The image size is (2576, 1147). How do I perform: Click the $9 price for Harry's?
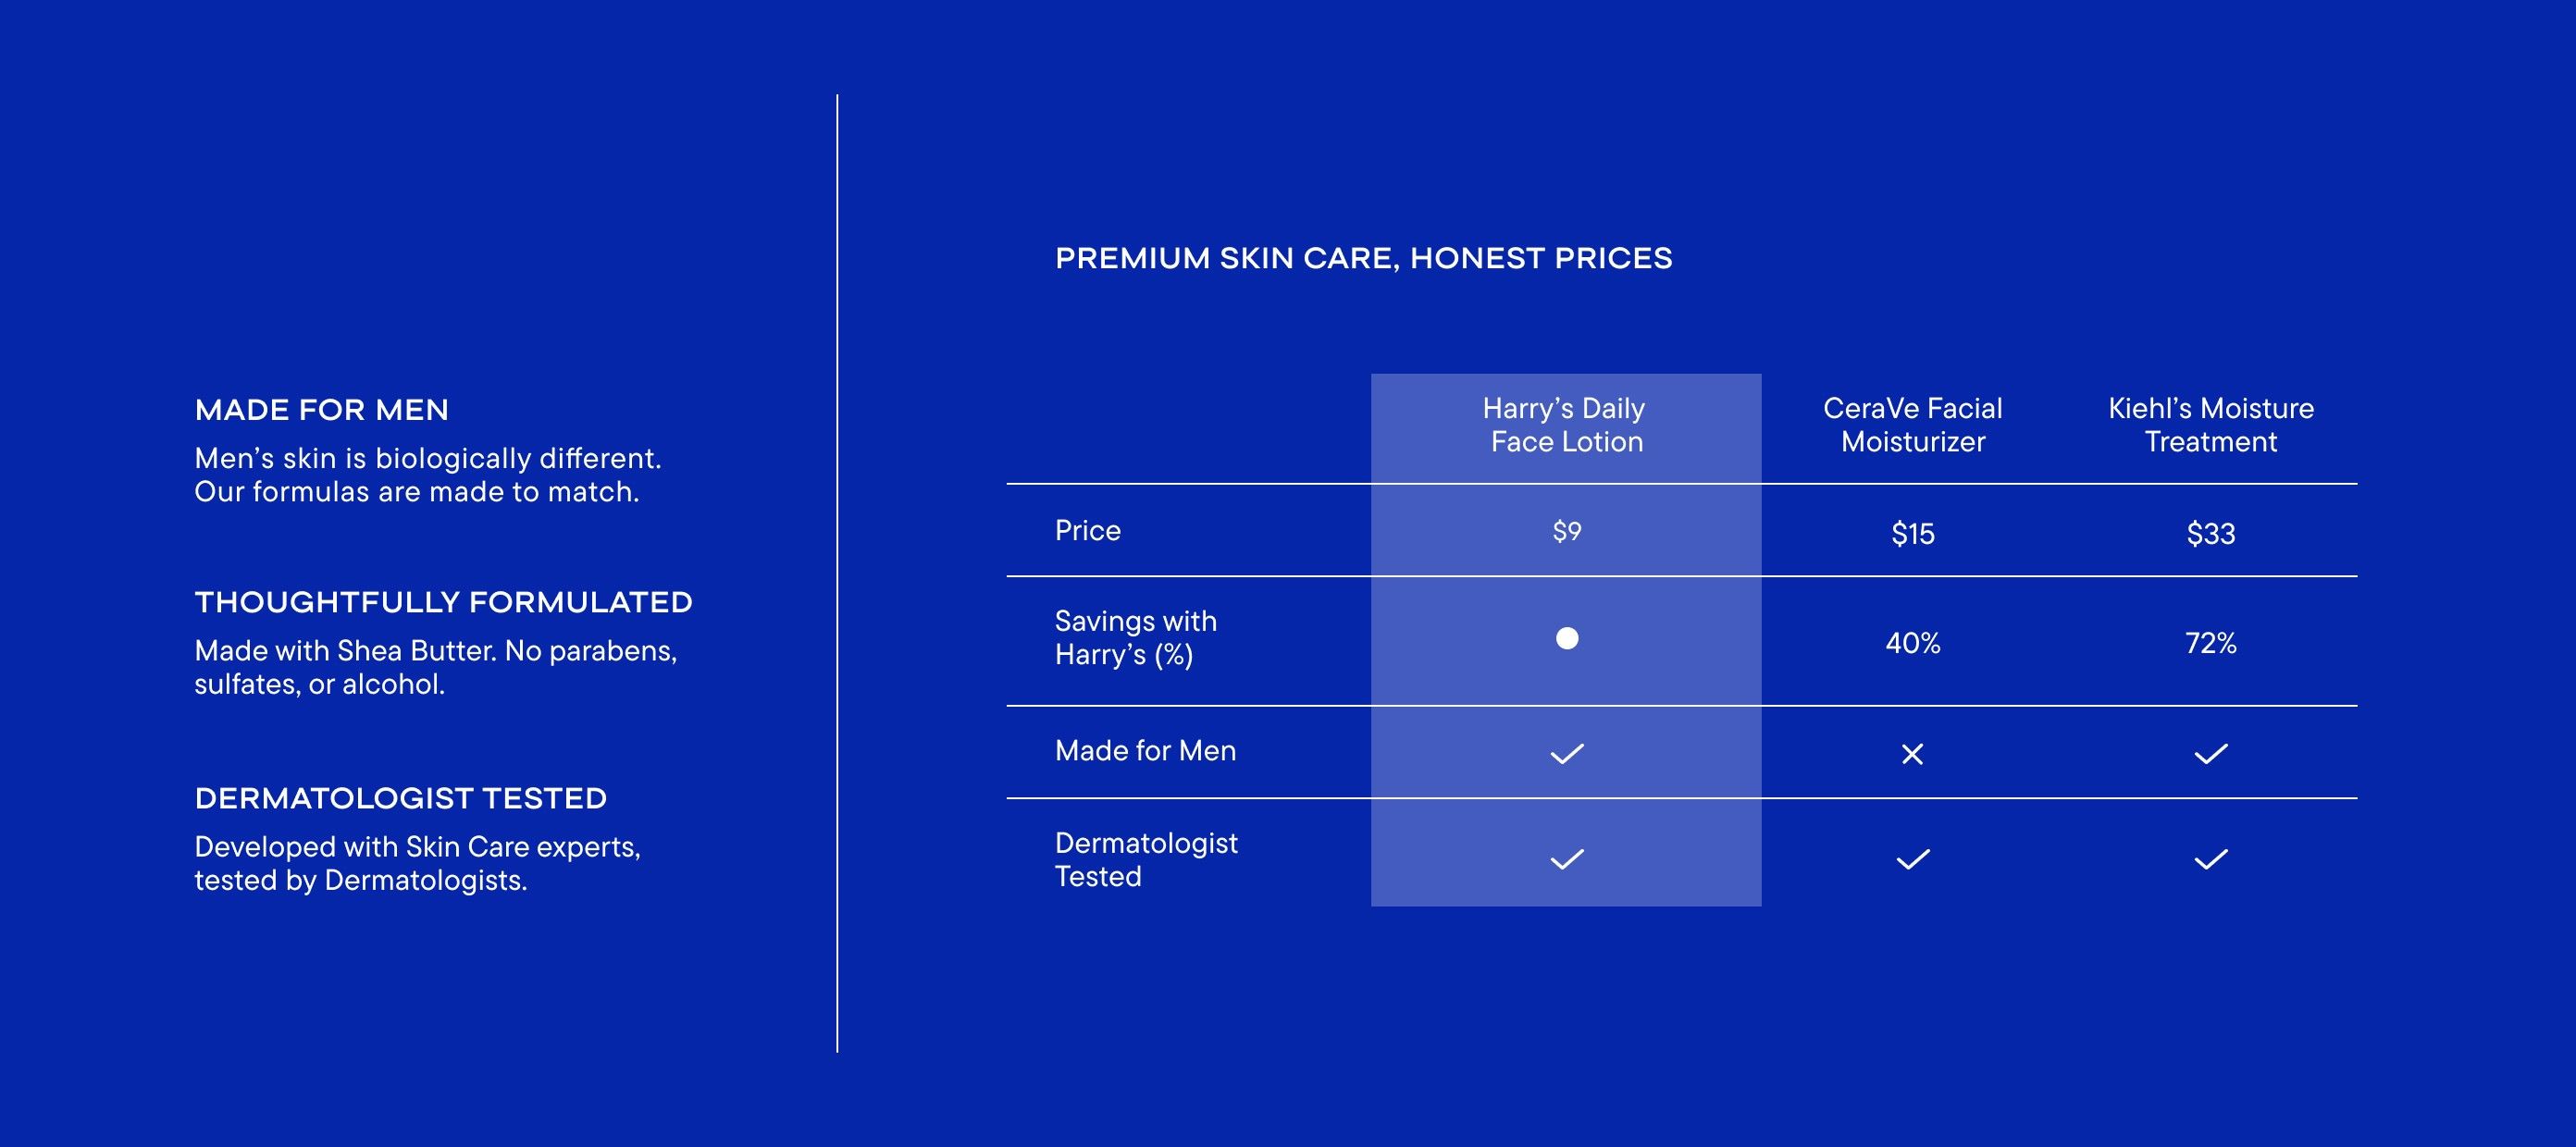[x=1566, y=531]
